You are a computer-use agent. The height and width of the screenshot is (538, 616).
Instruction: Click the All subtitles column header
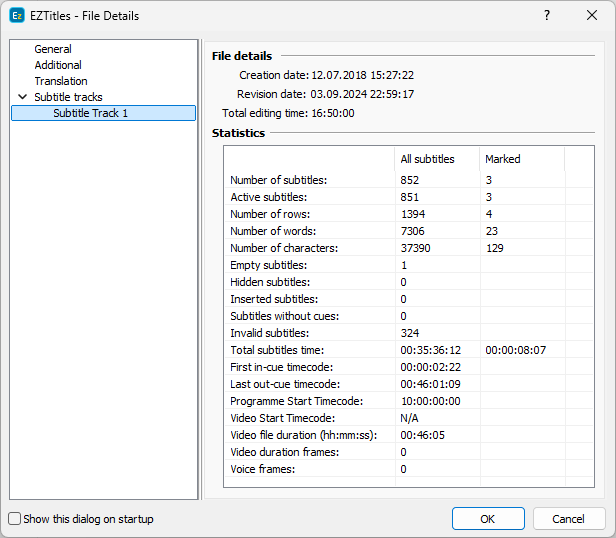click(427, 159)
